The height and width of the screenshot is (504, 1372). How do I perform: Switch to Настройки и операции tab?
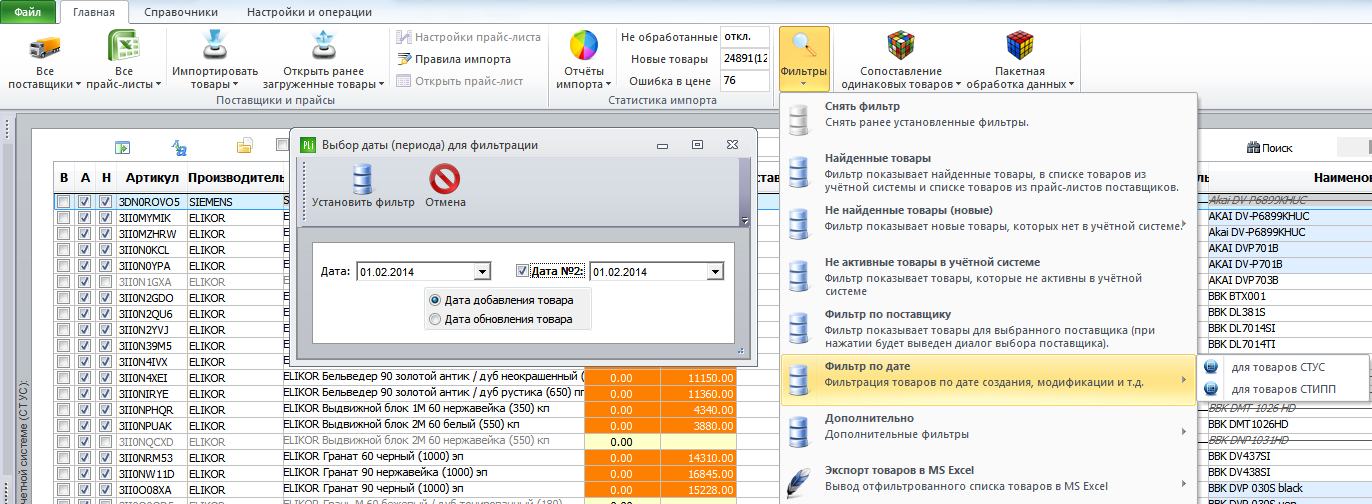(309, 12)
